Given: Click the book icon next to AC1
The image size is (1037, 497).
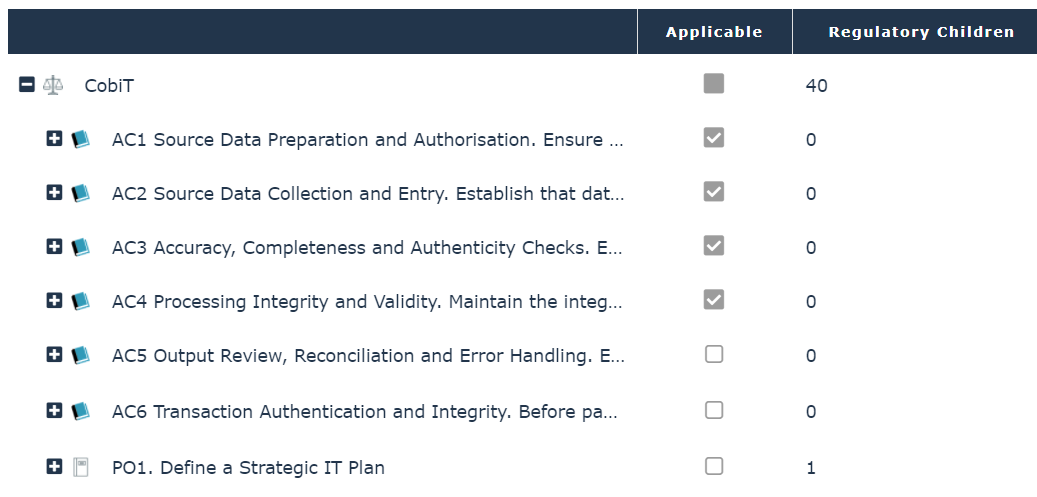Looking at the screenshot, I should click(81, 139).
